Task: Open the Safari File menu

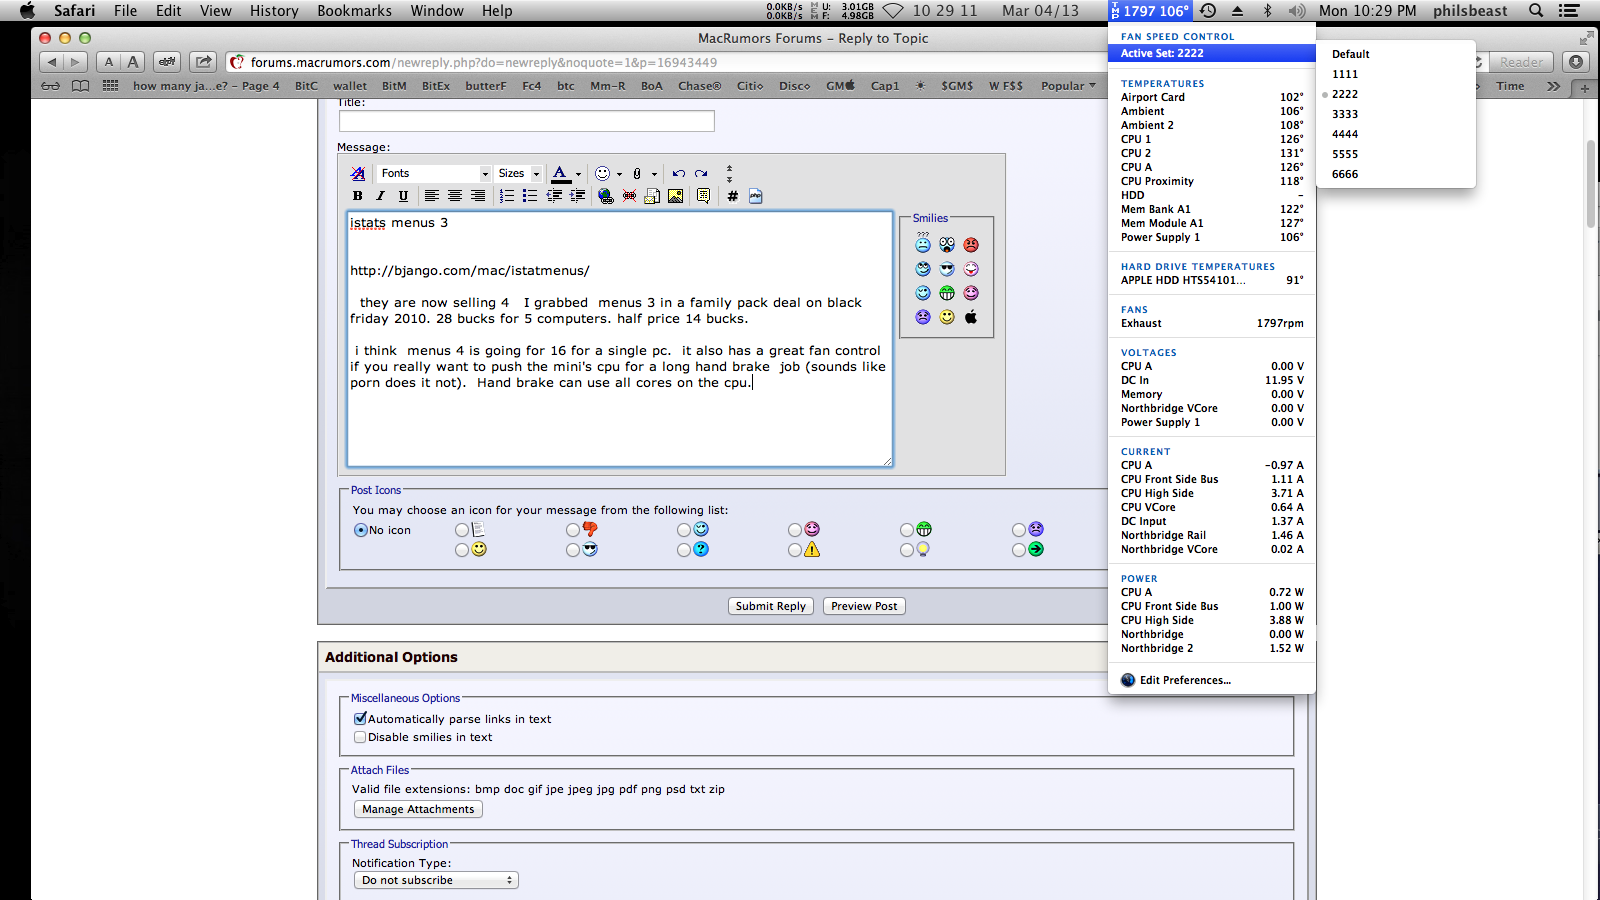Action: point(125,11)
